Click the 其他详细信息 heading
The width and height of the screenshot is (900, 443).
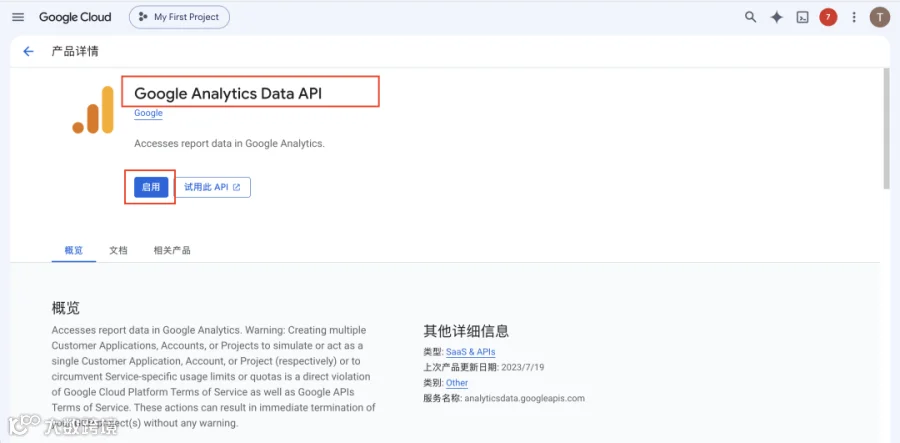coord(466,331)
